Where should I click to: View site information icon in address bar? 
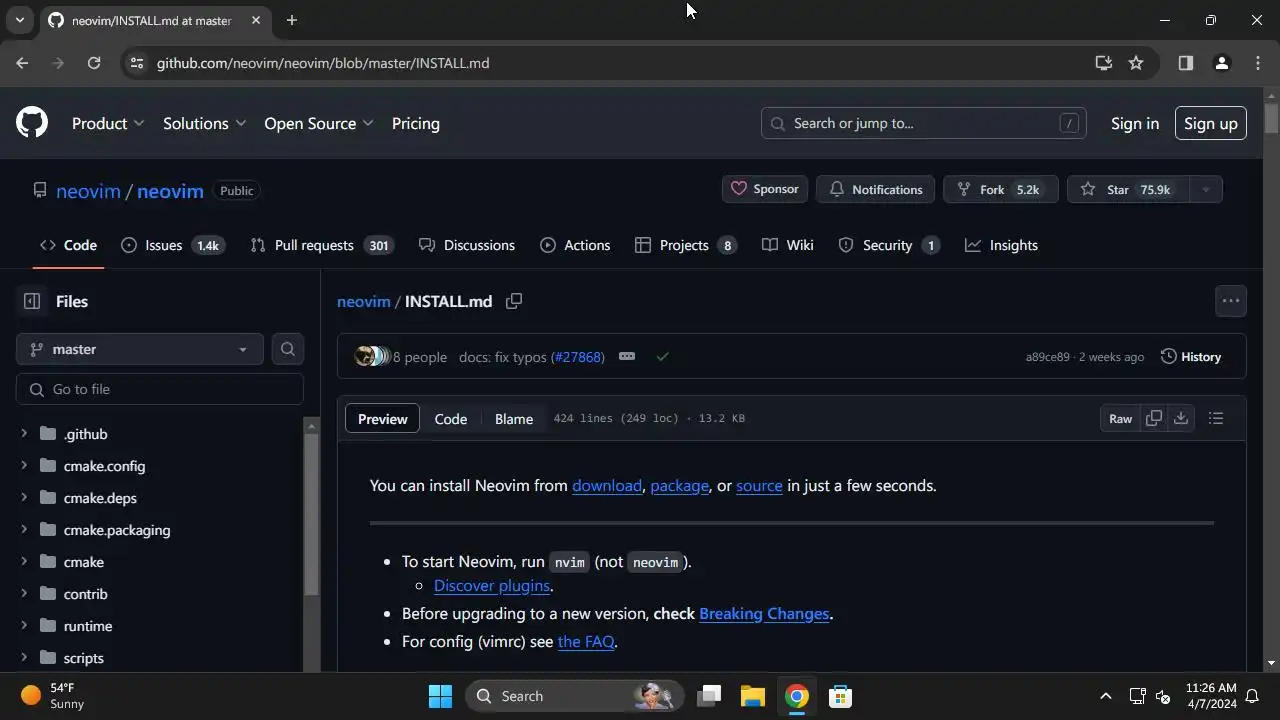point(138,63)
